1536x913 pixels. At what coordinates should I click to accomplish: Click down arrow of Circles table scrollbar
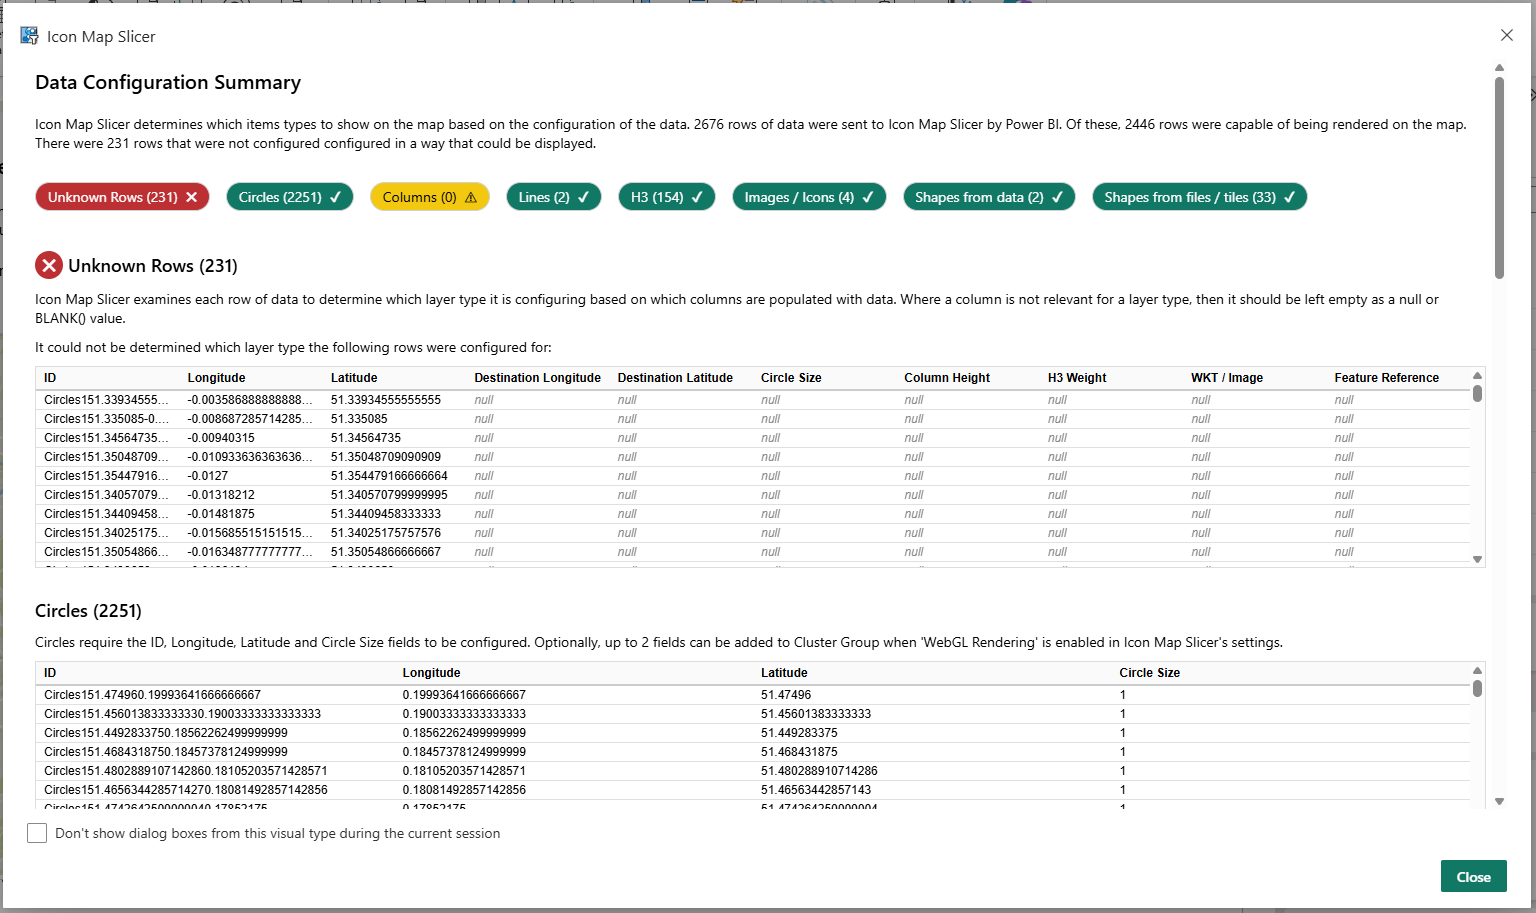click(1499, 801)
